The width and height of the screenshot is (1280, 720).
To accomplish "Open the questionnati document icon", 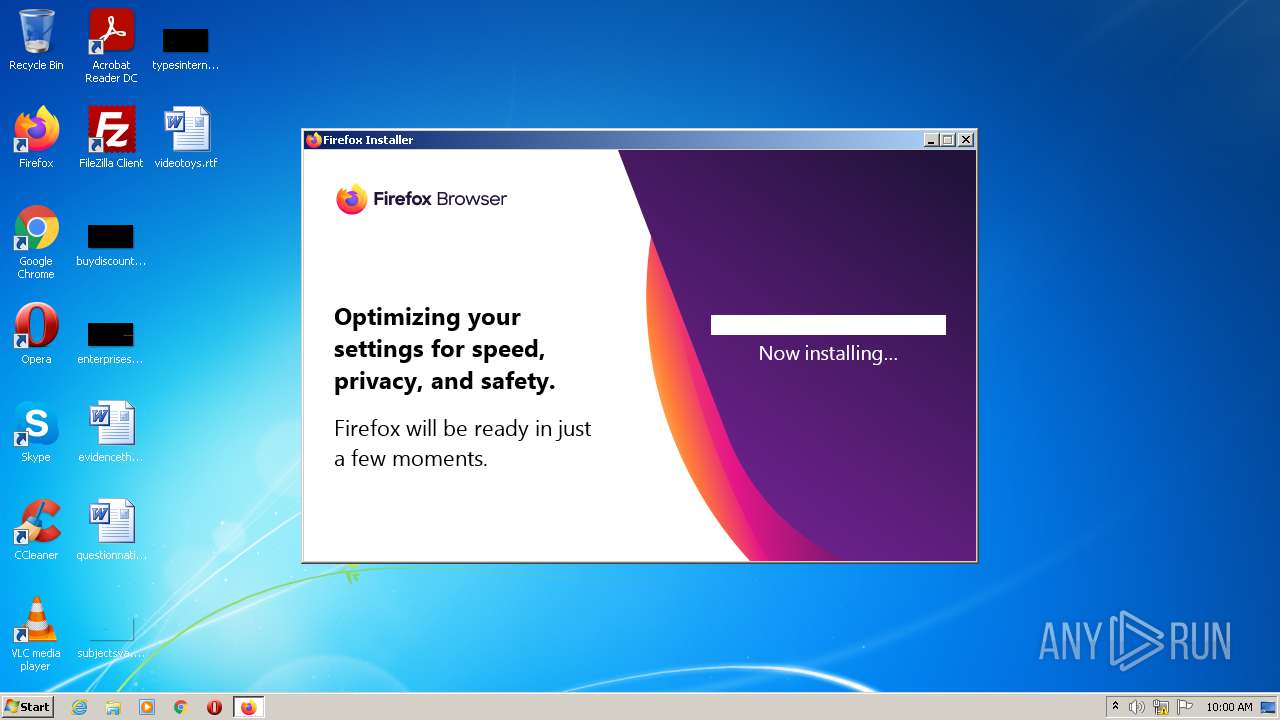I will click(x=111, y=529).
